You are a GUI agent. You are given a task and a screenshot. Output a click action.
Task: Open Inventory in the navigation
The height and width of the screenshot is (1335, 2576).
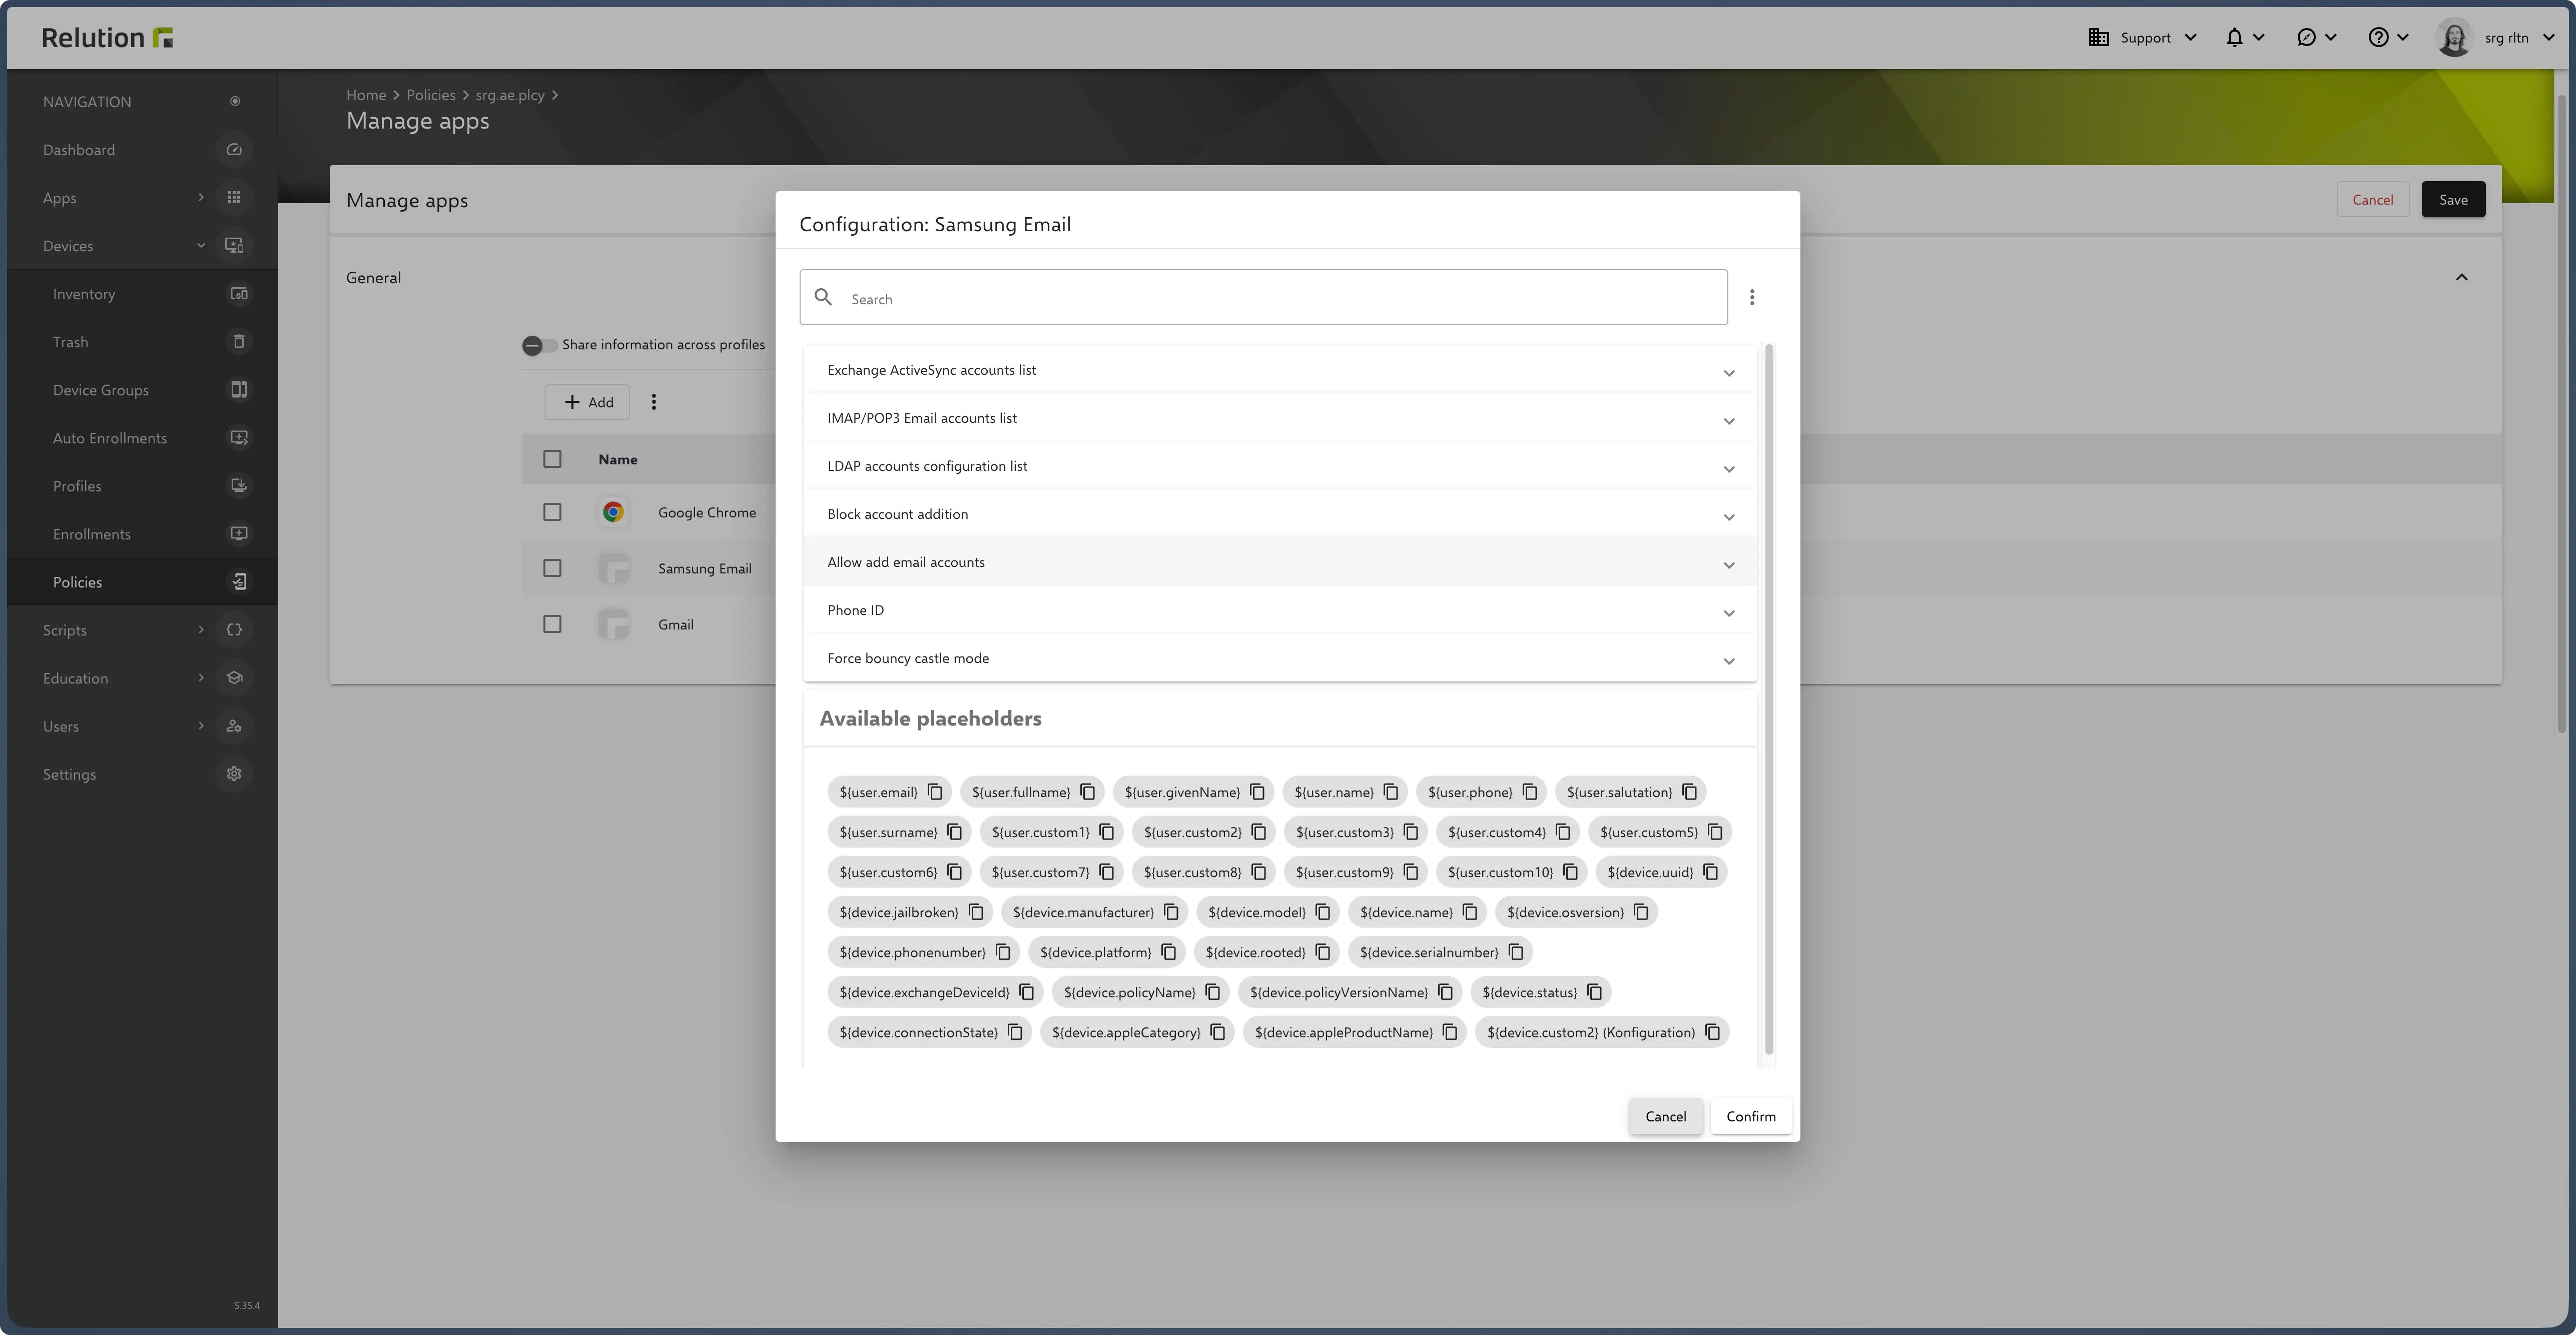(x=84, y=294)
